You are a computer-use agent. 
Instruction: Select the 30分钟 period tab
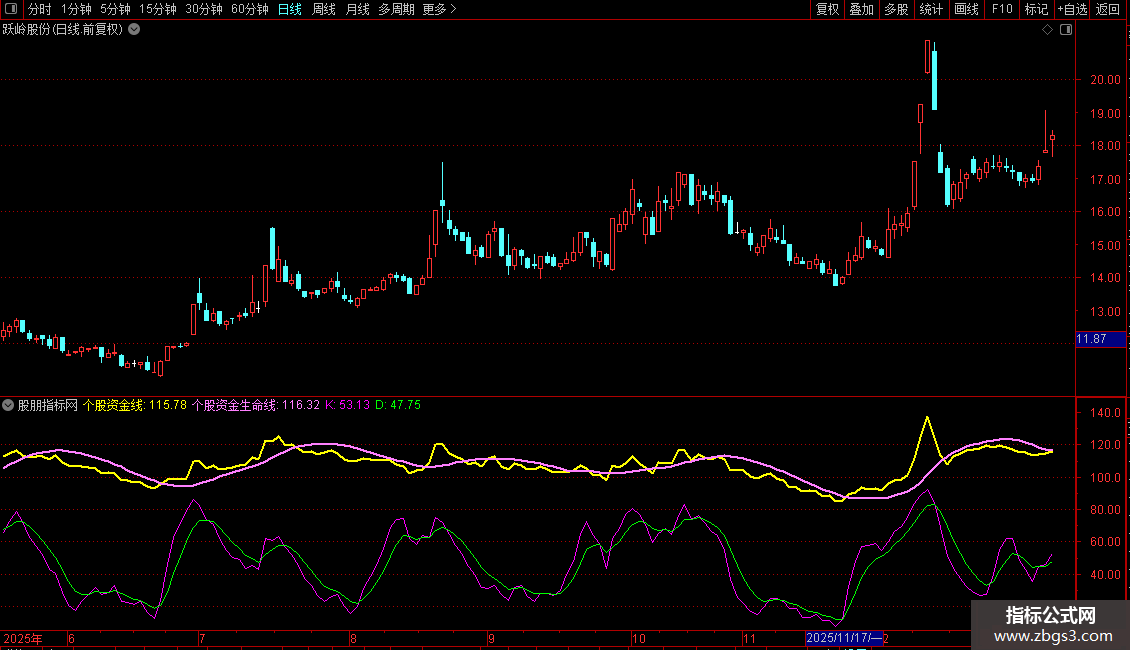pyautogui.click(x=204, y=9)
